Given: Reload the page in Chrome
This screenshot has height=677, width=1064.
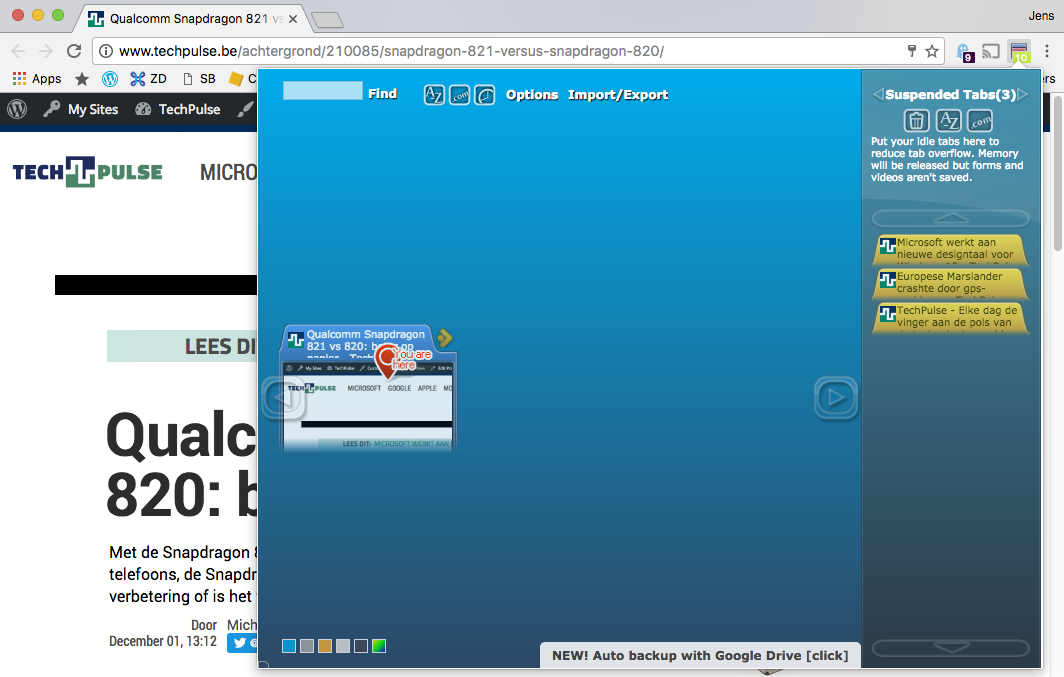Looking at the screenshot, I should click(x=74, y=51).
